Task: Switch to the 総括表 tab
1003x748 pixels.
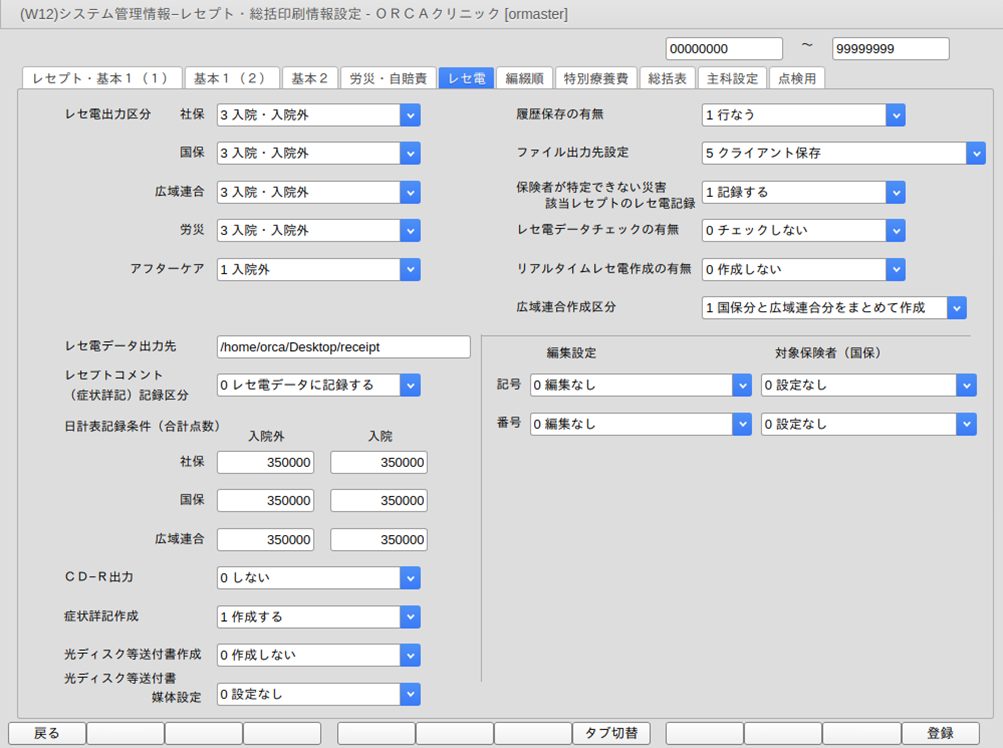Action: pyautogui.click(x=667, y=78)
